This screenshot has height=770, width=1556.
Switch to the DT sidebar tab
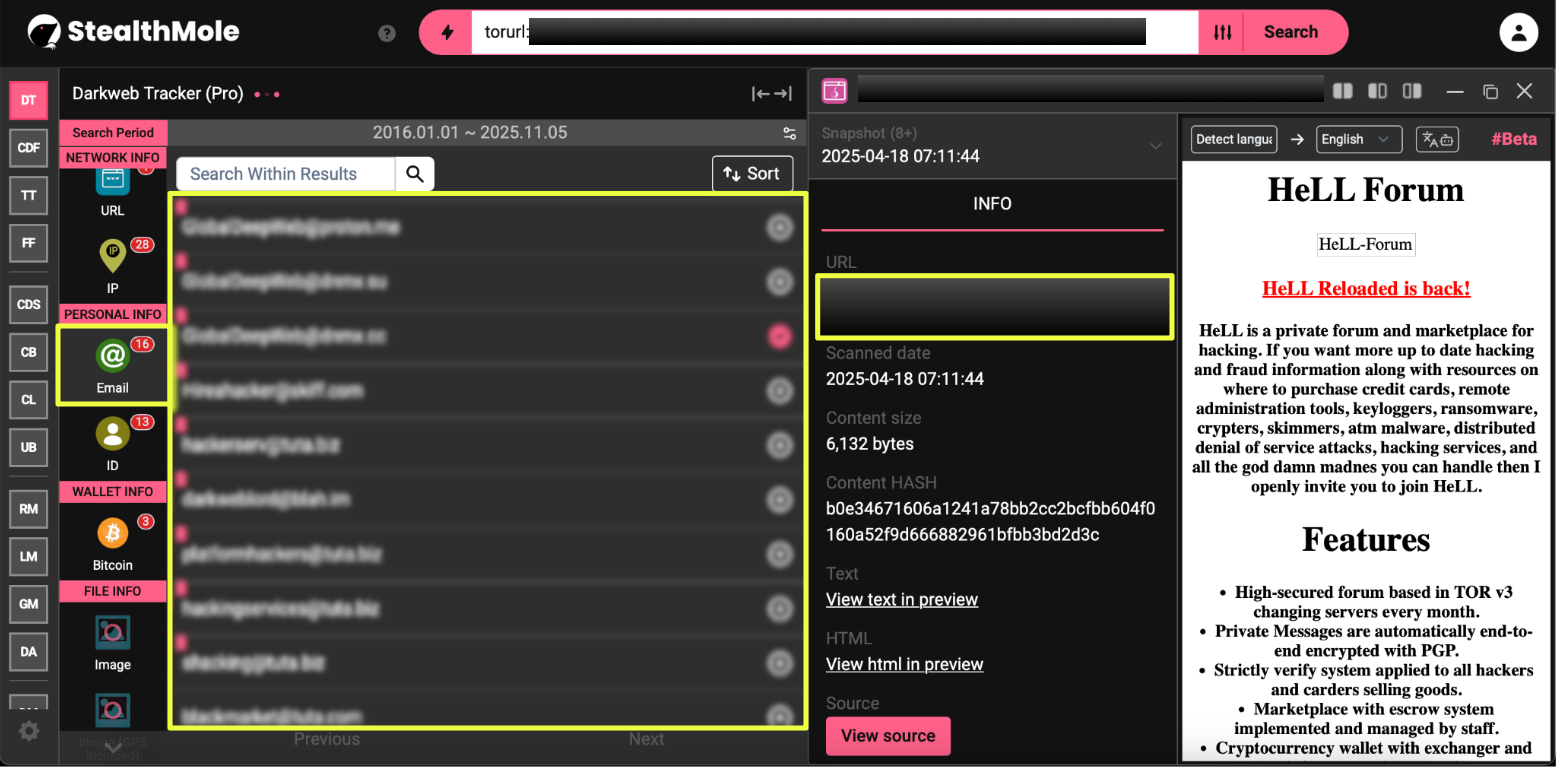pyautogui.click(x=29, y=100)
